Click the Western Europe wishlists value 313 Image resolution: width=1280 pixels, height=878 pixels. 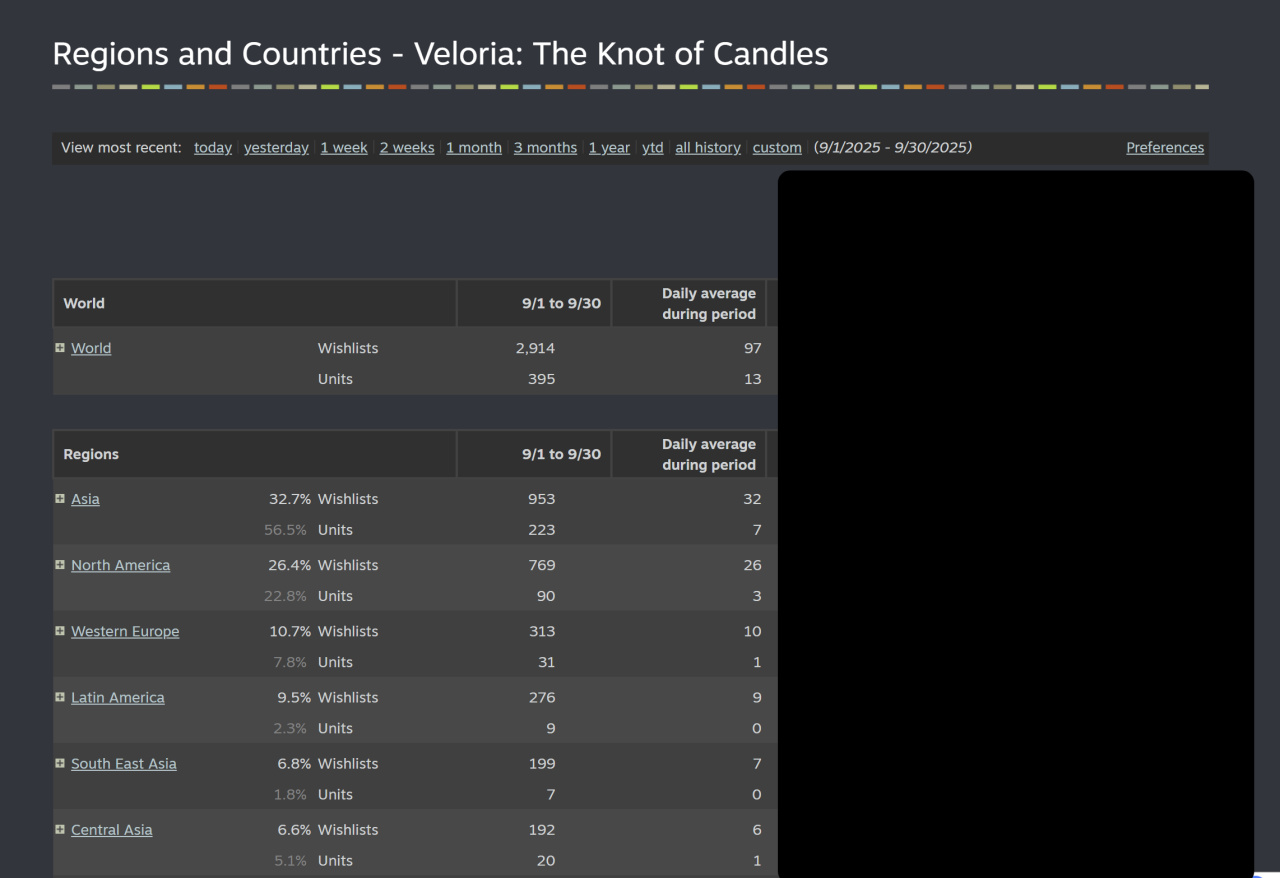[x=543, y=631]
